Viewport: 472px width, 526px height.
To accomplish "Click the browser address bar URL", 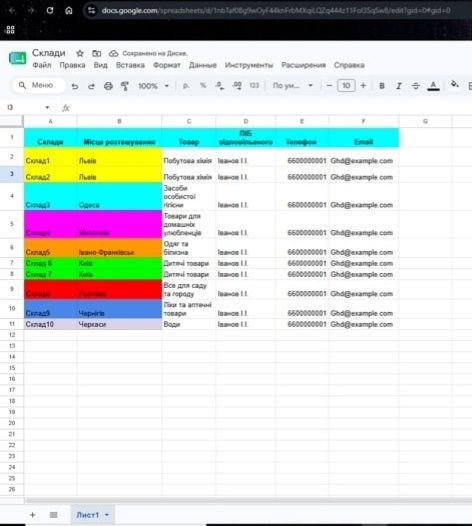I will point(276,10).
